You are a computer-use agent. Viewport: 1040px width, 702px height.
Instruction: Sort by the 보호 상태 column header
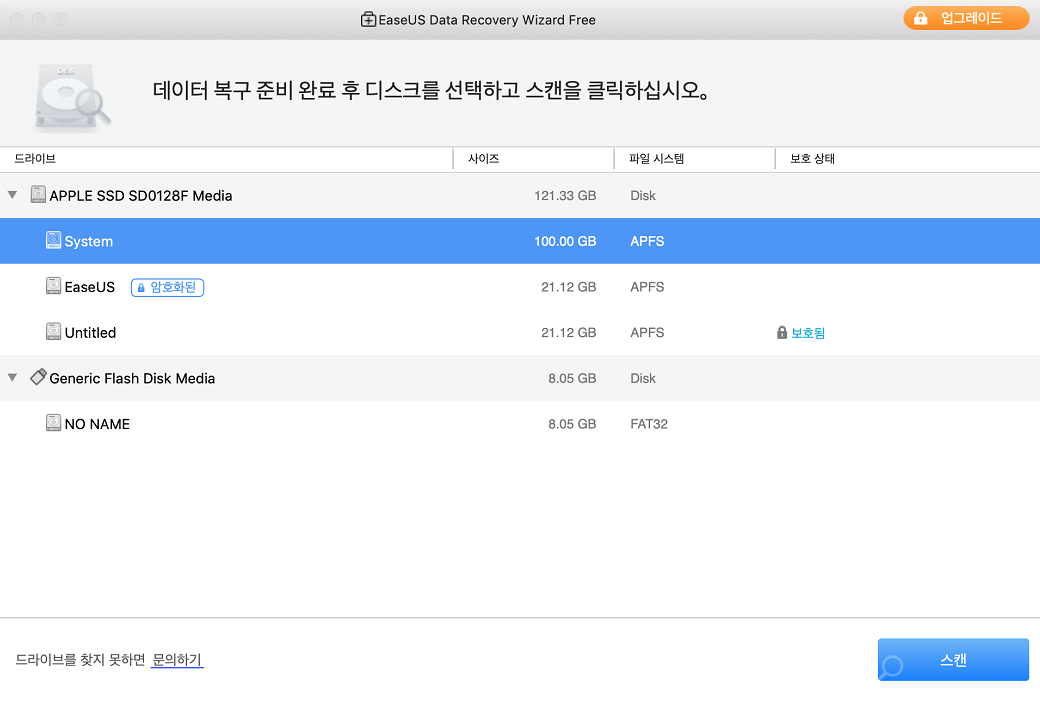click(x=812, y=159)
